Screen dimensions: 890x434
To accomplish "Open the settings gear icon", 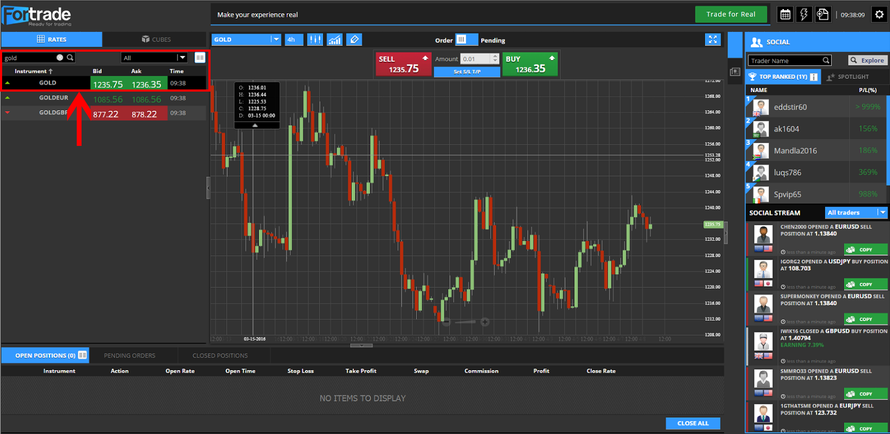I will pos(879,14).
